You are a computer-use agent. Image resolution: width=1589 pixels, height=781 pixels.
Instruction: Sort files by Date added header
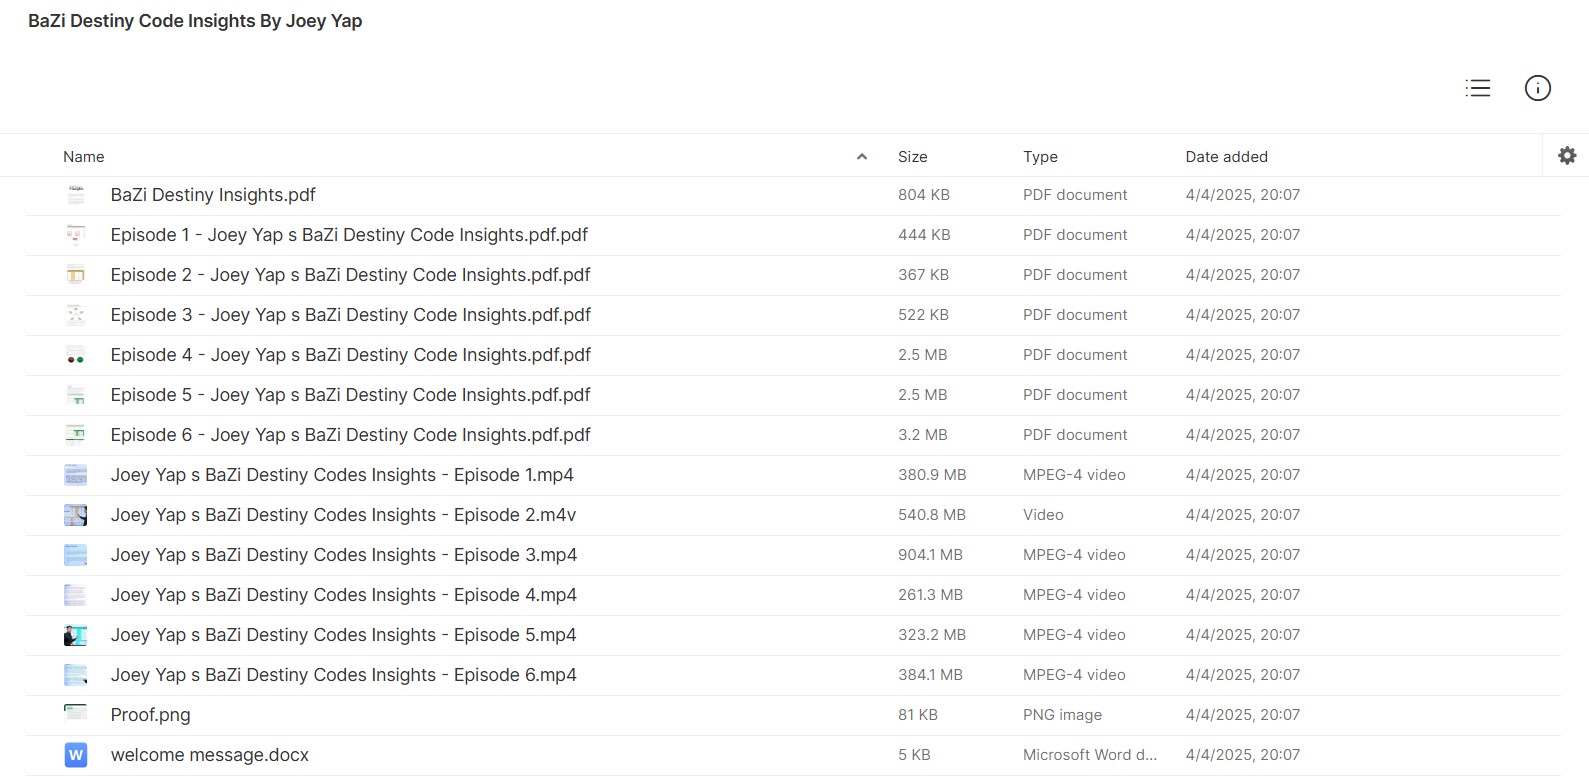[1226, 157]
